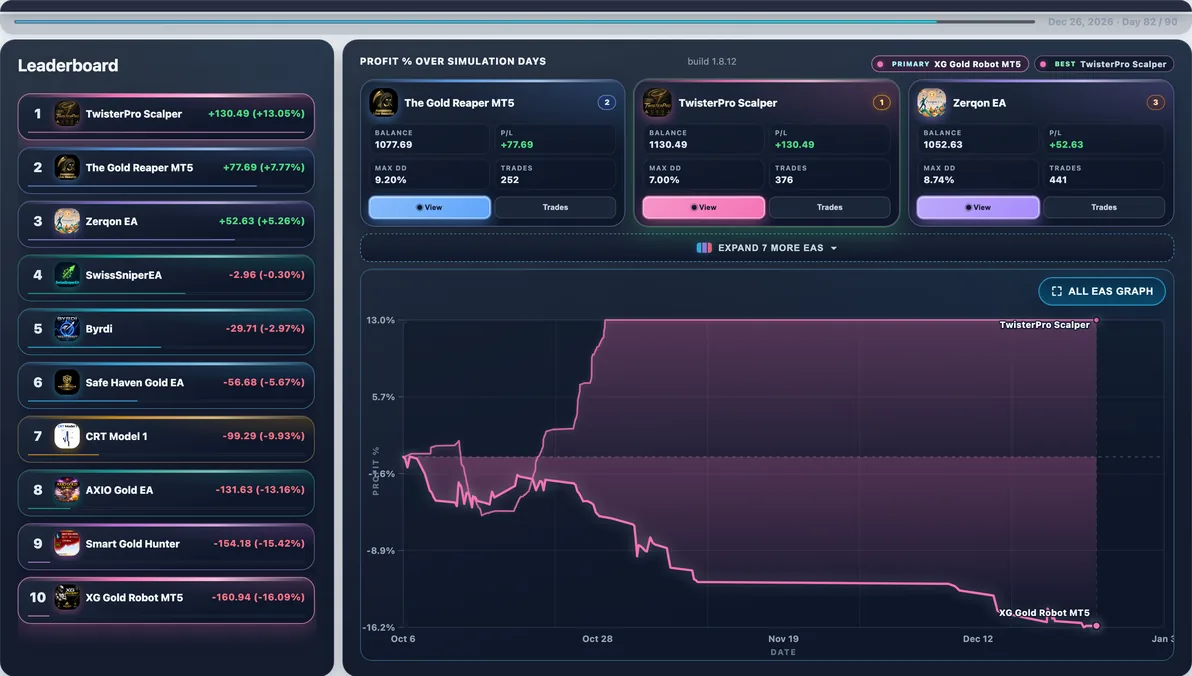Viewport: 1192px width, 676px height.
Task: Click the XG Gold Robot MT5 leaderboard icon
Action: point(67,598)
